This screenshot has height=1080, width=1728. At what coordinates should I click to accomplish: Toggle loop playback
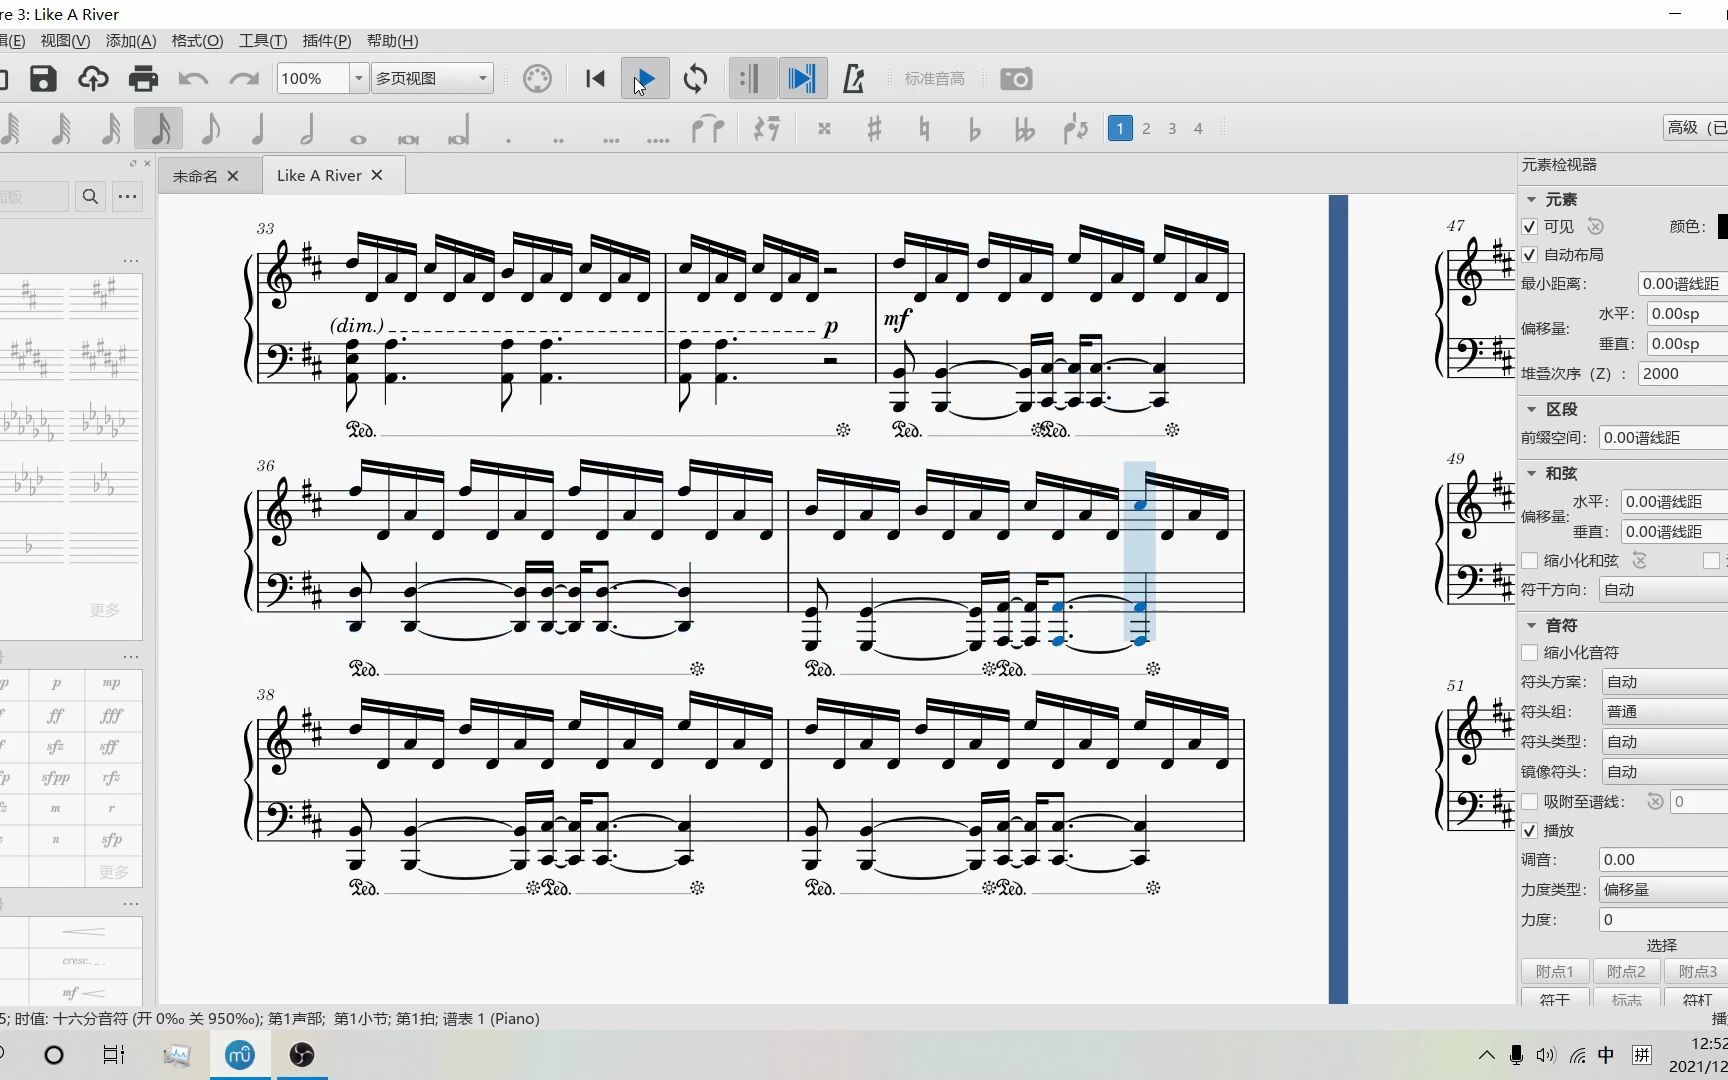click(695, 78)
